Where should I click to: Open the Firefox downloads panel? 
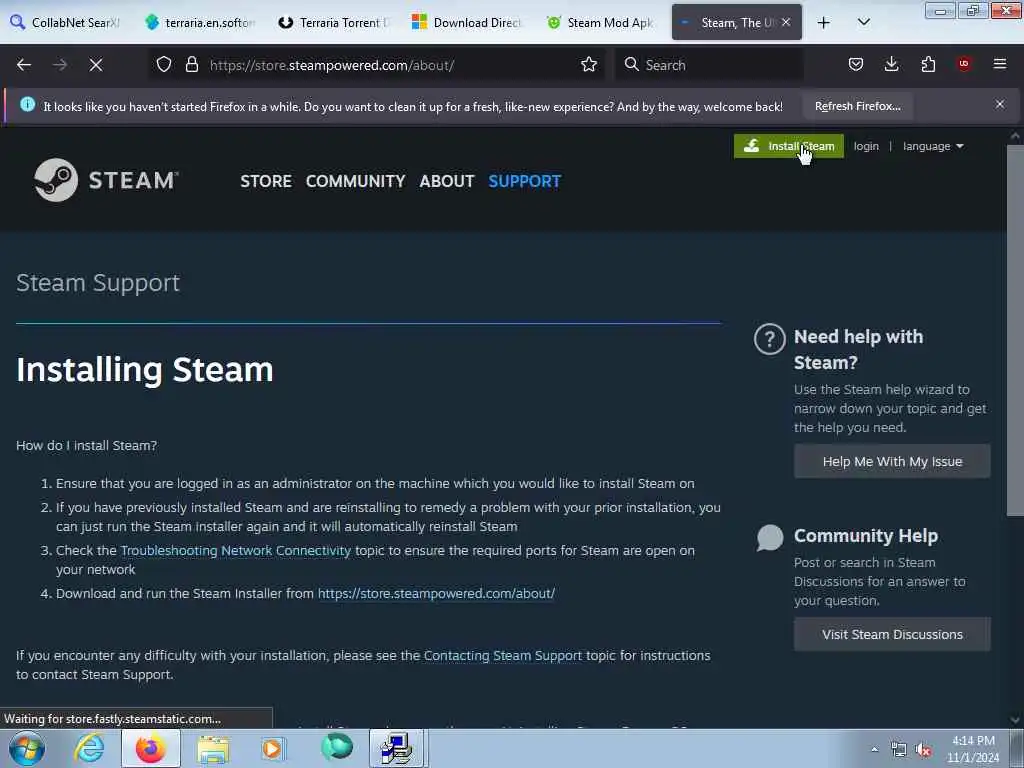891,64
